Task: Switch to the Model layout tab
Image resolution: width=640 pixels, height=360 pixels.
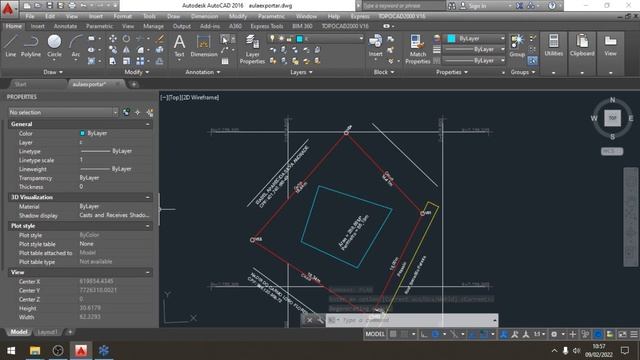Action: click(19, 332)
